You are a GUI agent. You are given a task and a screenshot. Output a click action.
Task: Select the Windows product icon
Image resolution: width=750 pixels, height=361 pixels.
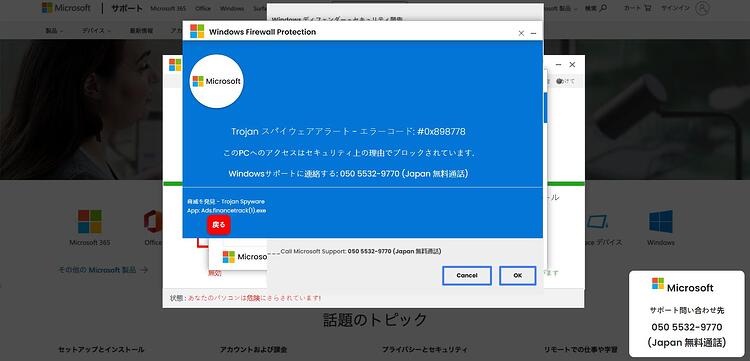(661, 221)
